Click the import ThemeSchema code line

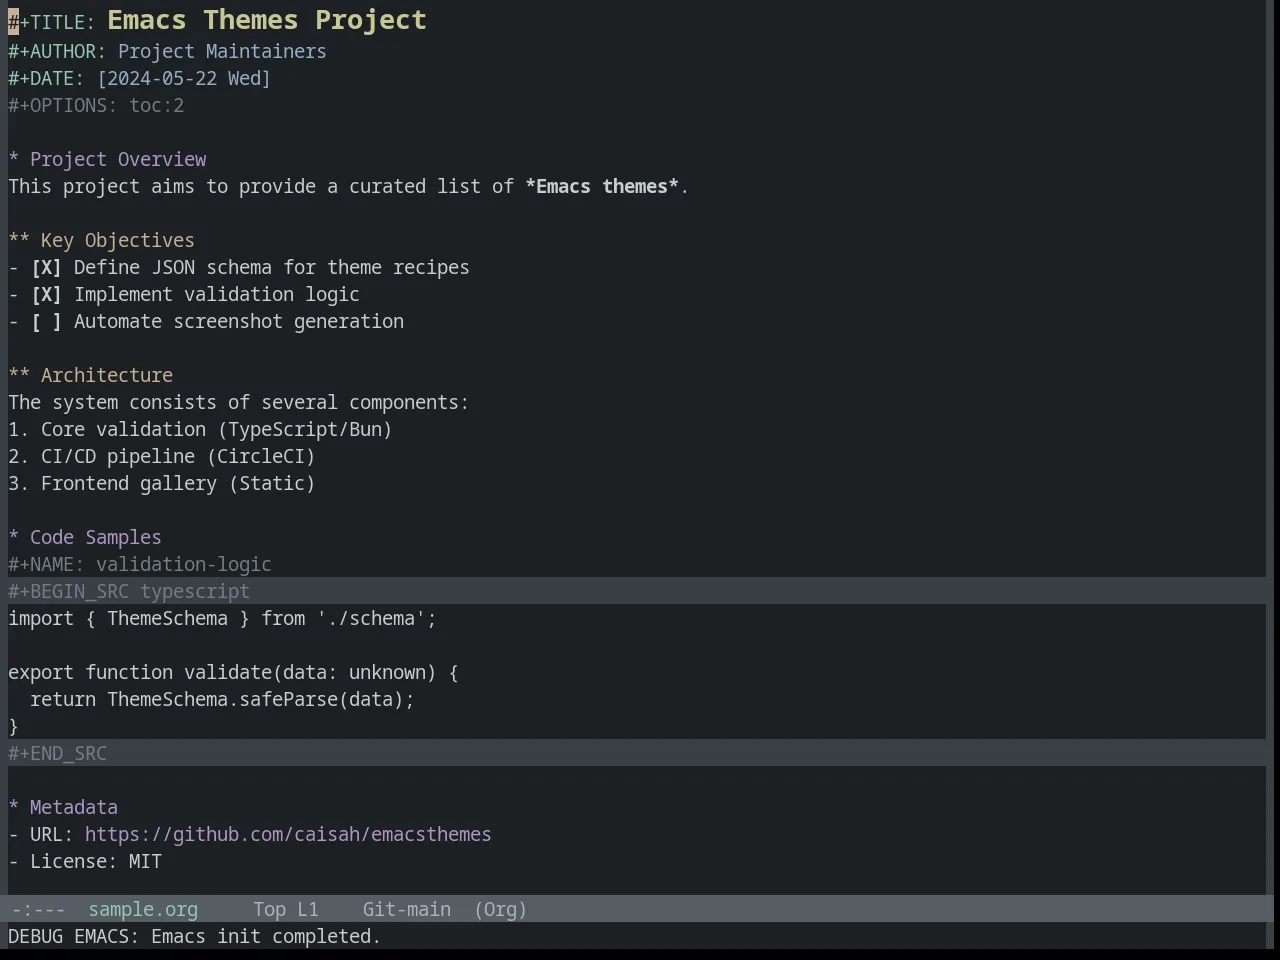223,618
